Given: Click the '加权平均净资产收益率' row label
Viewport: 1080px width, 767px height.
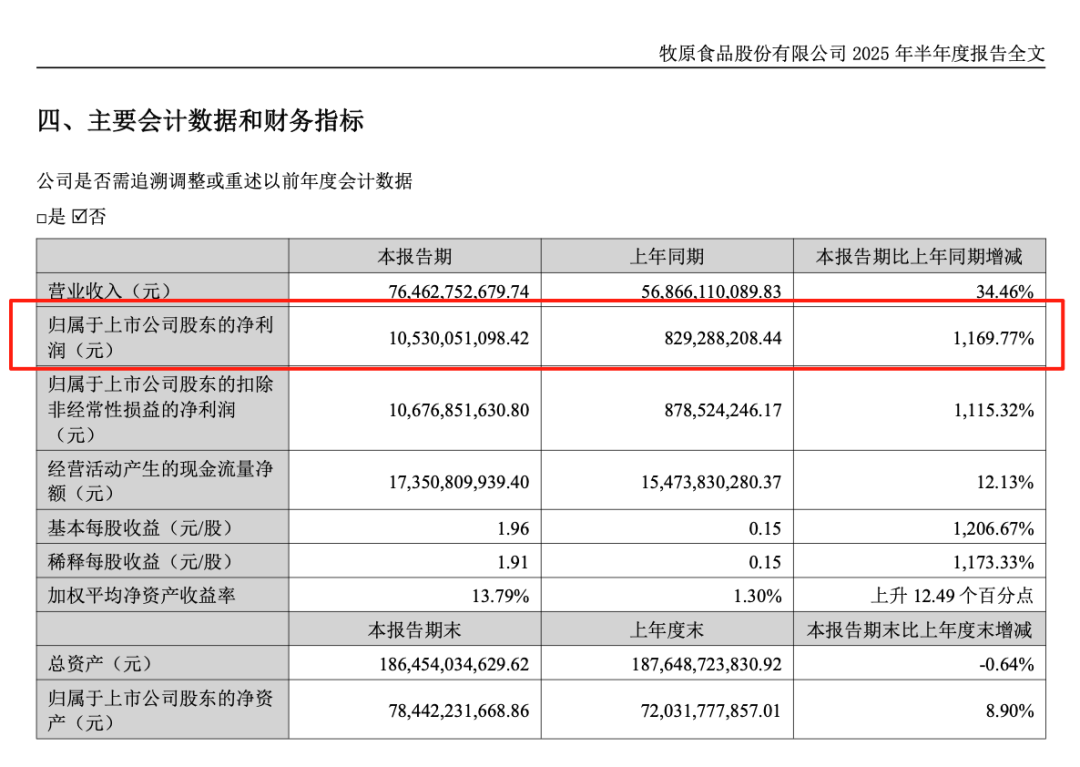Looking at the screenshot, I should [x=142, y=596].
